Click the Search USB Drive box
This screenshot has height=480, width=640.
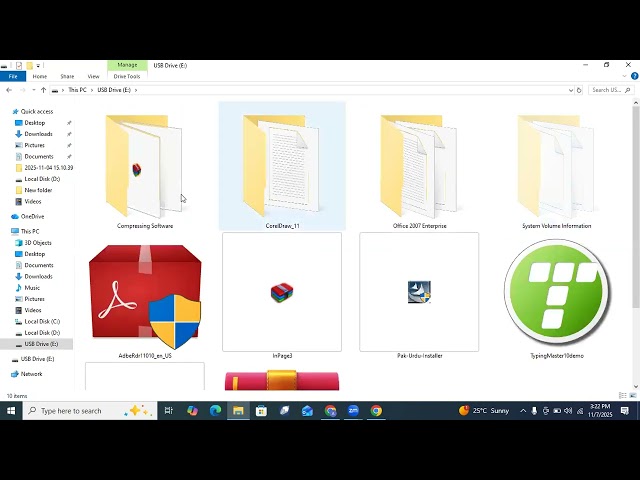tap(611, 90)
